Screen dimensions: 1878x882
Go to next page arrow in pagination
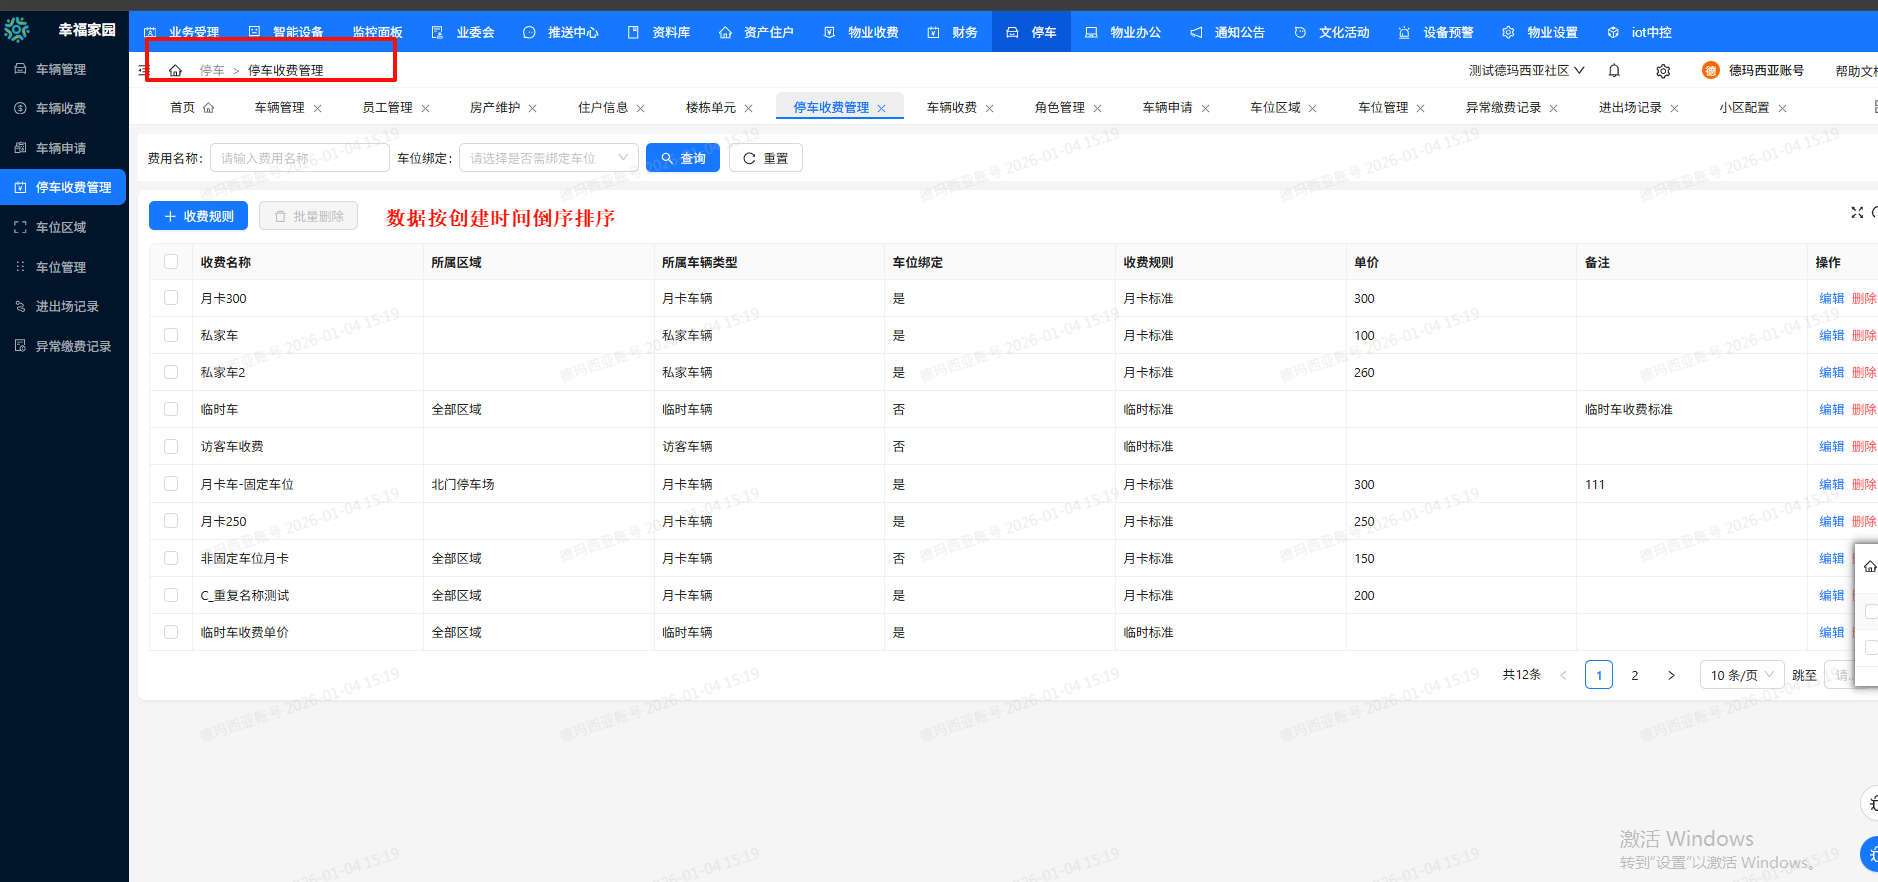tap(1671, 675)
